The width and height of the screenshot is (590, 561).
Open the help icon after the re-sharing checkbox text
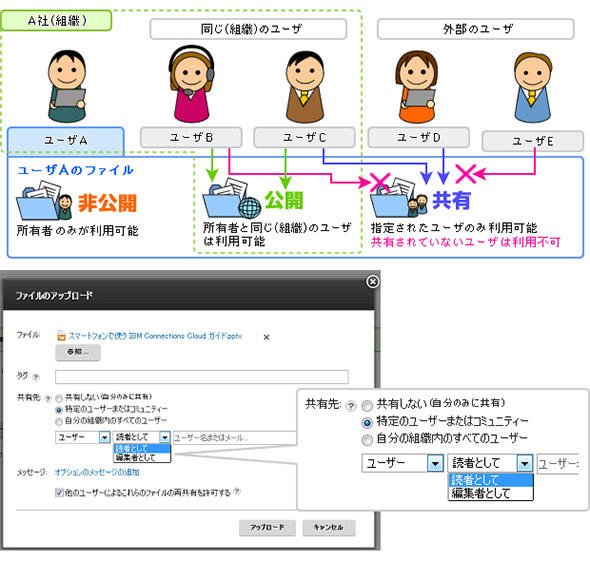(x=237, y=491)
